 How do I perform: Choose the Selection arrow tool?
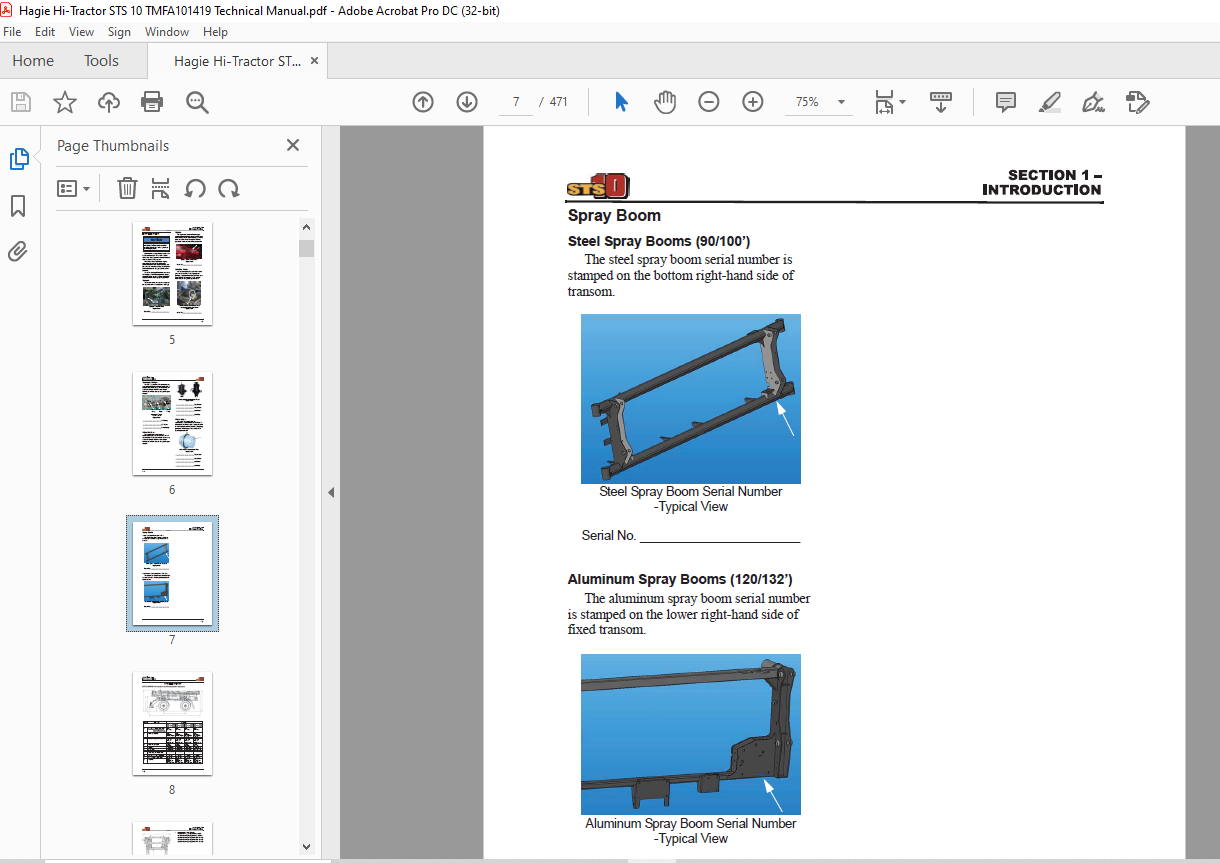(621, 102)
